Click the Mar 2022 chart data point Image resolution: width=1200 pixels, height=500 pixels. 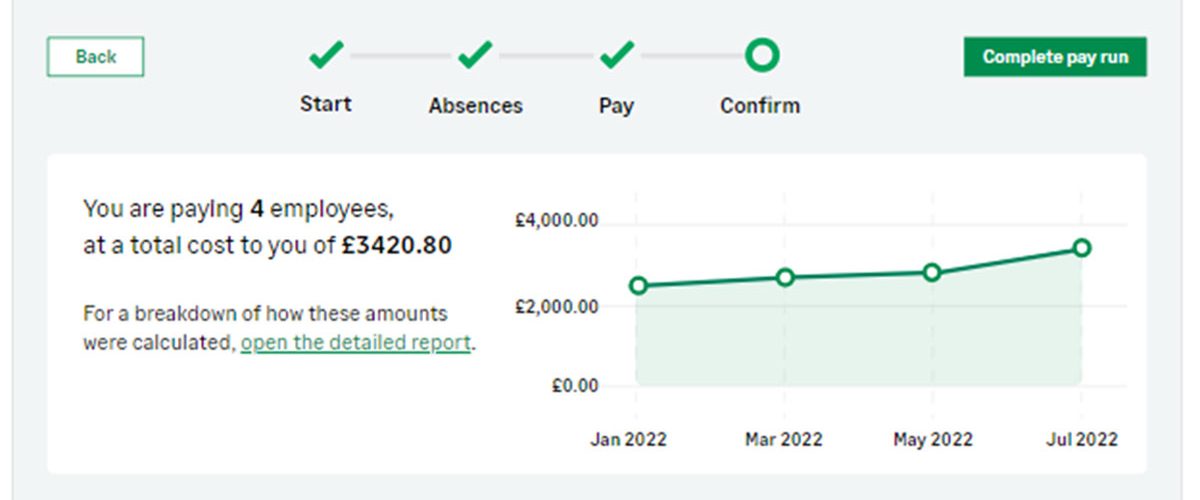coord(785,277)
